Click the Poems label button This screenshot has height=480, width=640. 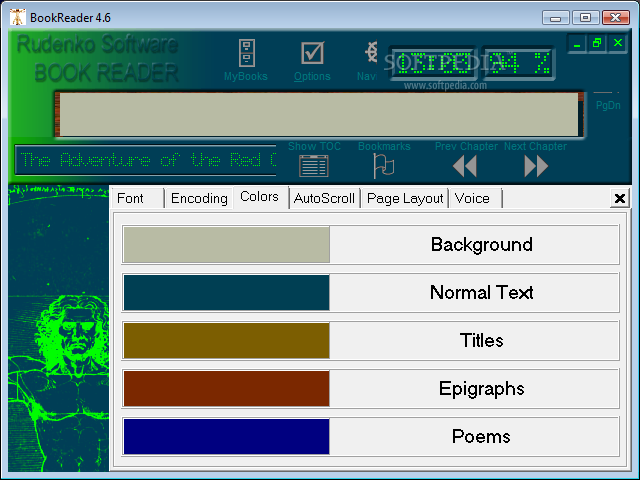[x=474, y=436]
